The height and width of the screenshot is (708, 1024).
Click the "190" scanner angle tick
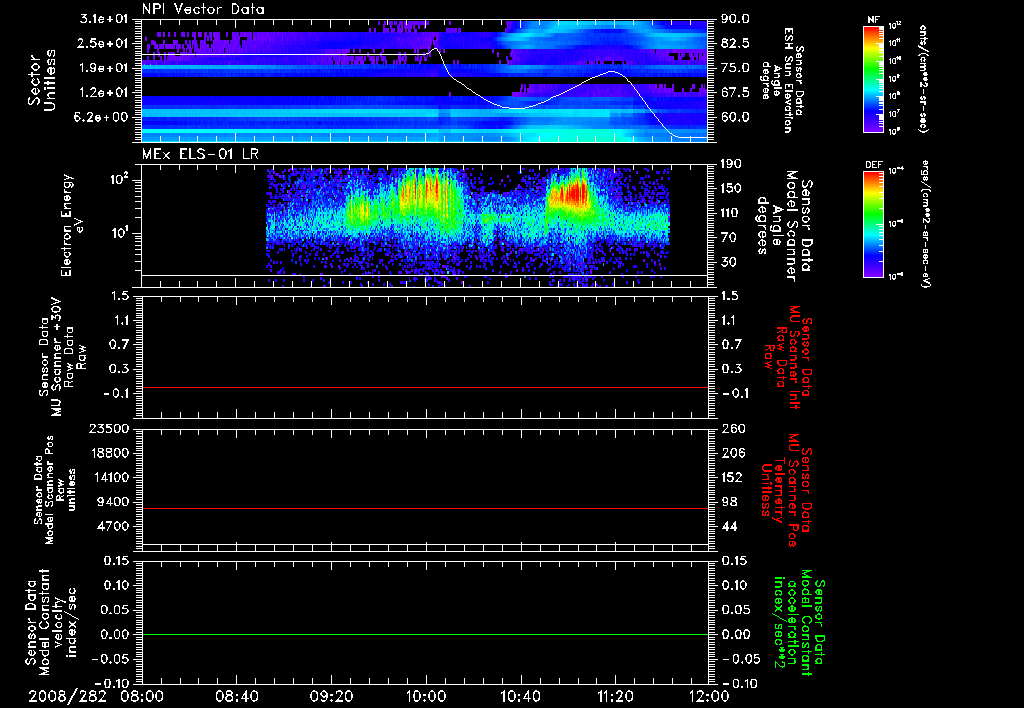pyautogui.click(x=731, y=164)
